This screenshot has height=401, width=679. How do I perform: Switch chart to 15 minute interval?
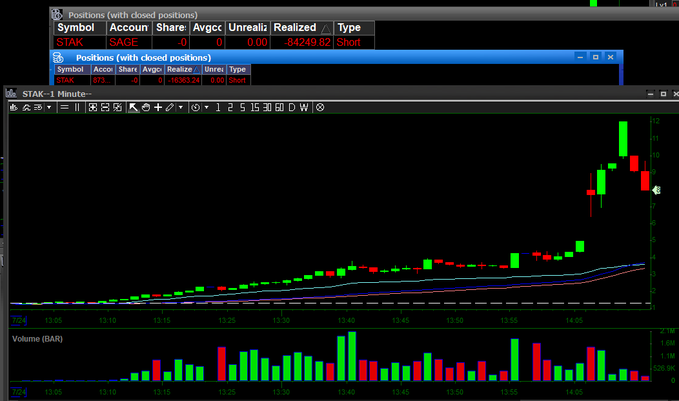click(x=255, y=107)
